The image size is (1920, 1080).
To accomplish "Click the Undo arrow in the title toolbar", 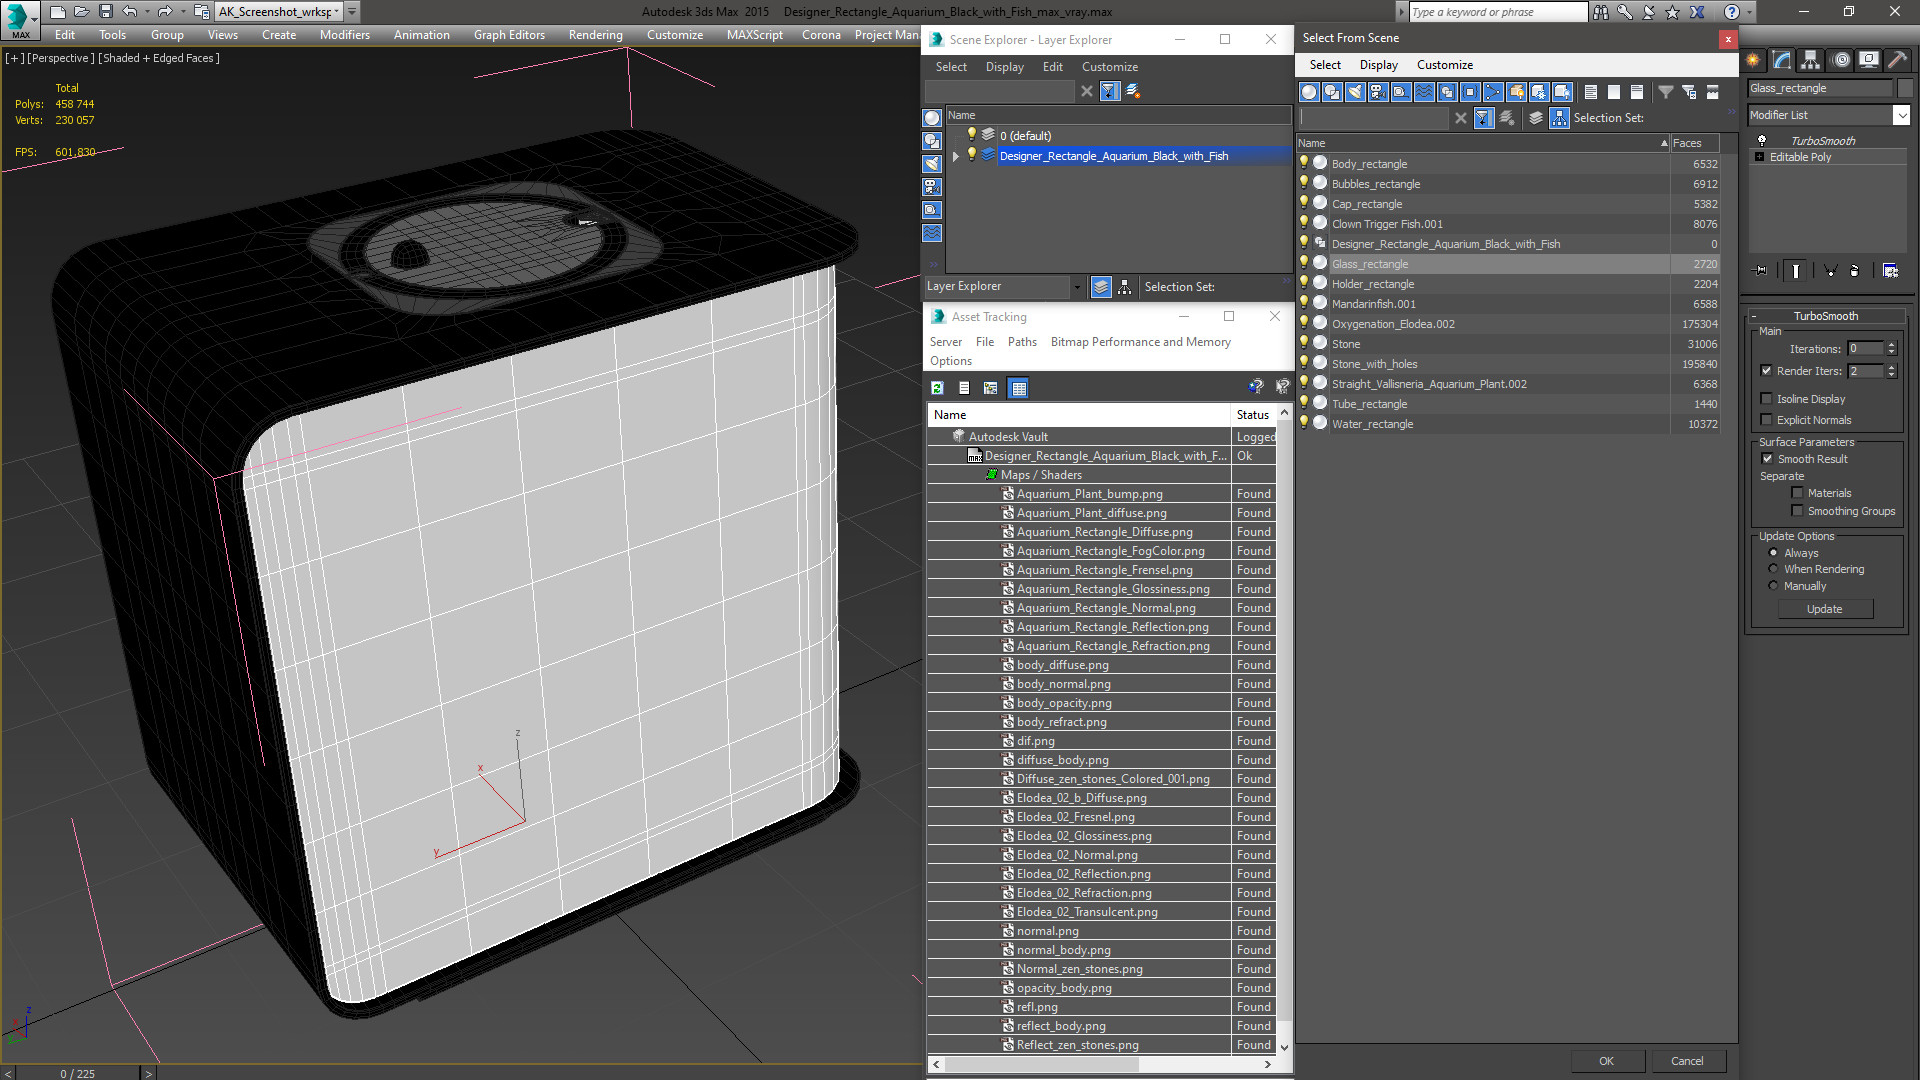I will pyautogui.click(x=130, y=12).
